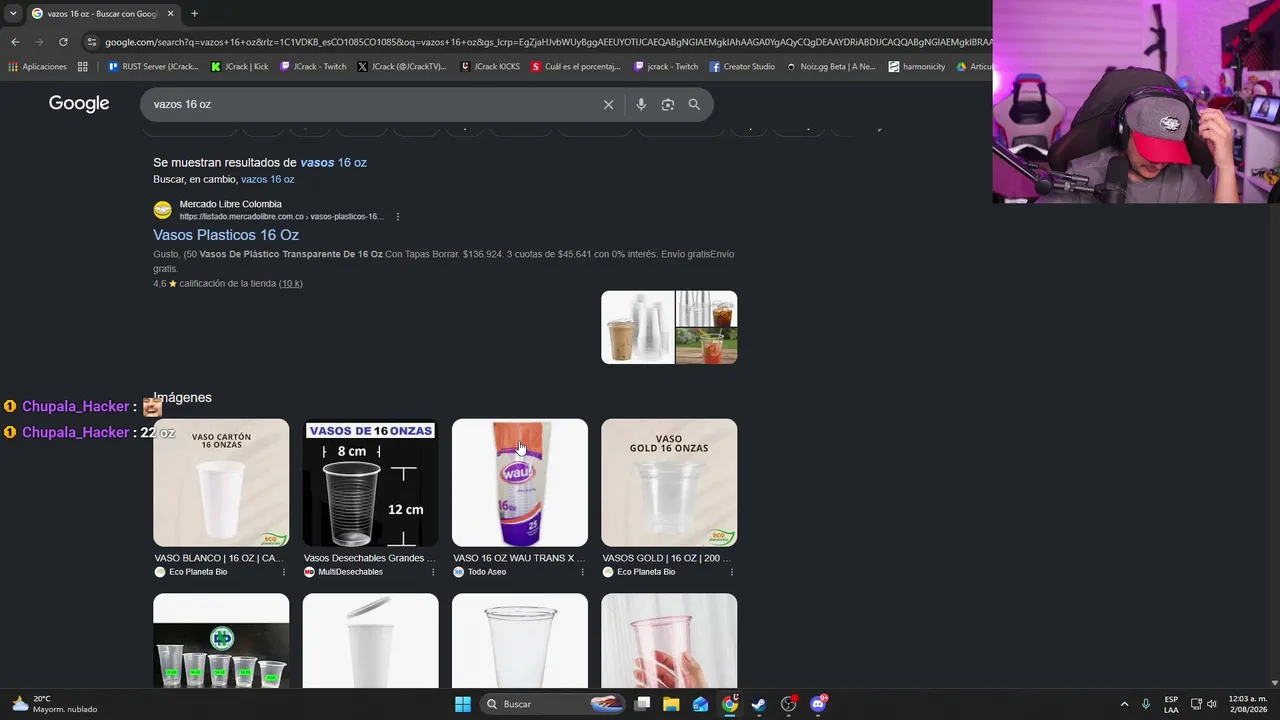Open the weather widget showing 20°C
The image size is (1280, 720).
click(x=55, y=704)
